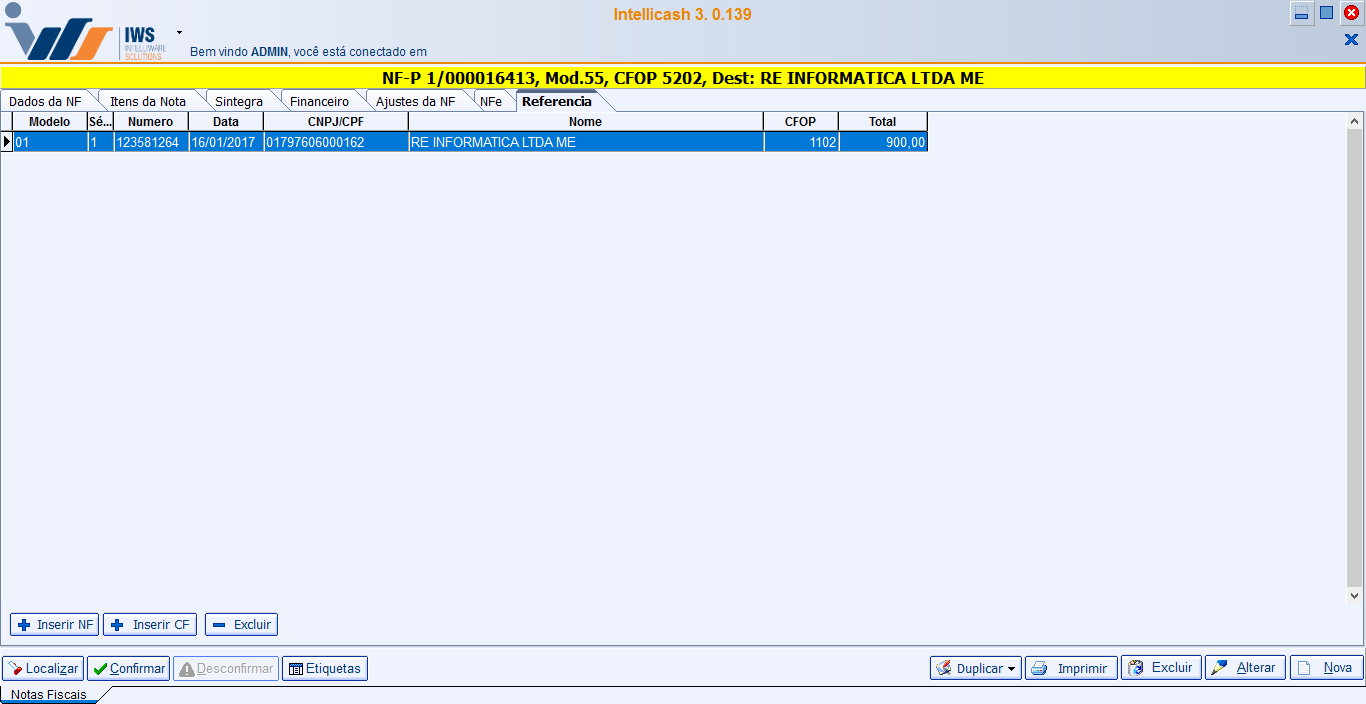1366x704 pixels.
Task: Click the Confirmar button
Action: 128,668
